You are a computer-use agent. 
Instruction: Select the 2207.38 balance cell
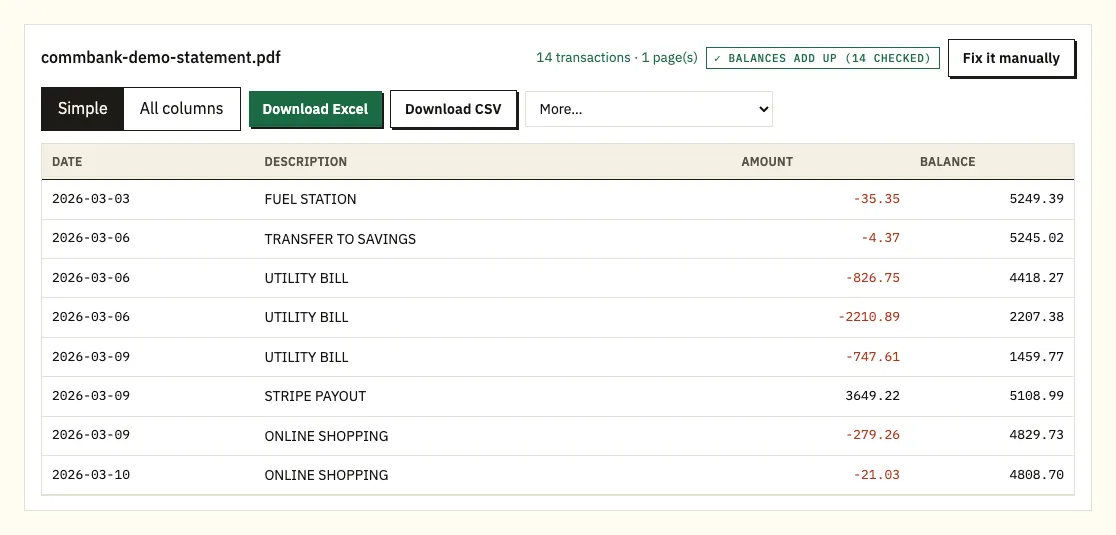click(1036, 317)
